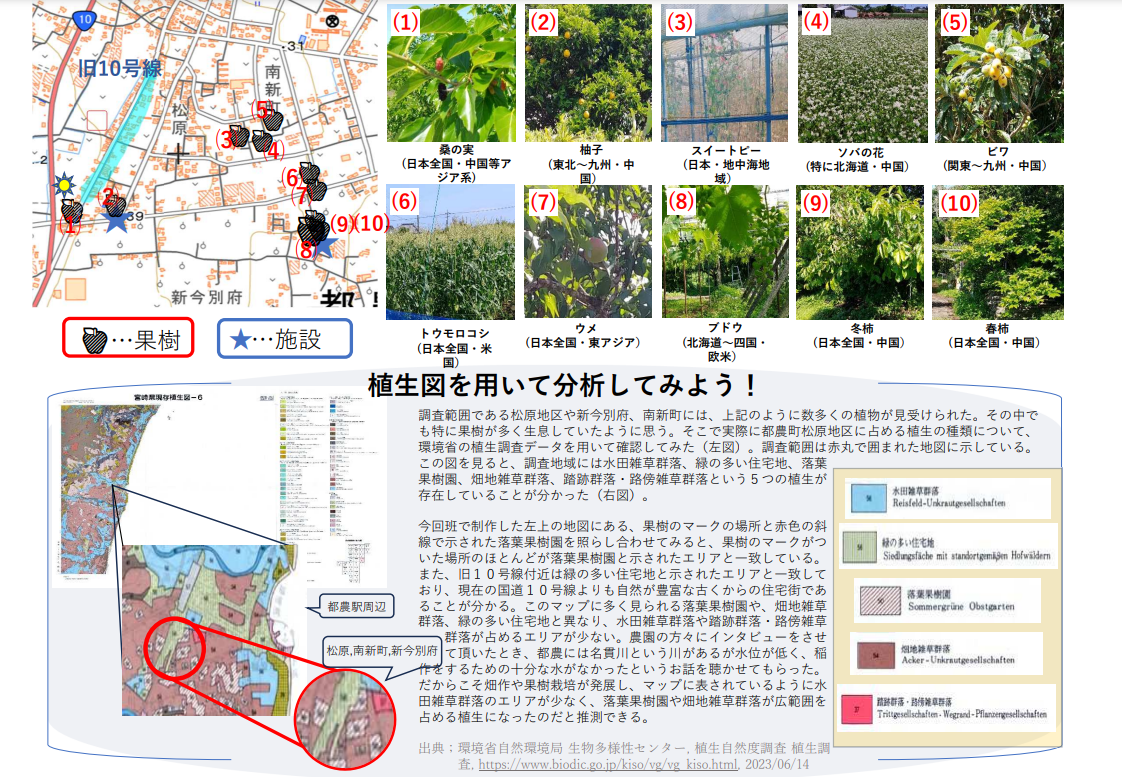Click the blue star marker beside marker (2)
Screen dimensions: 1122x777
[116, 222]
